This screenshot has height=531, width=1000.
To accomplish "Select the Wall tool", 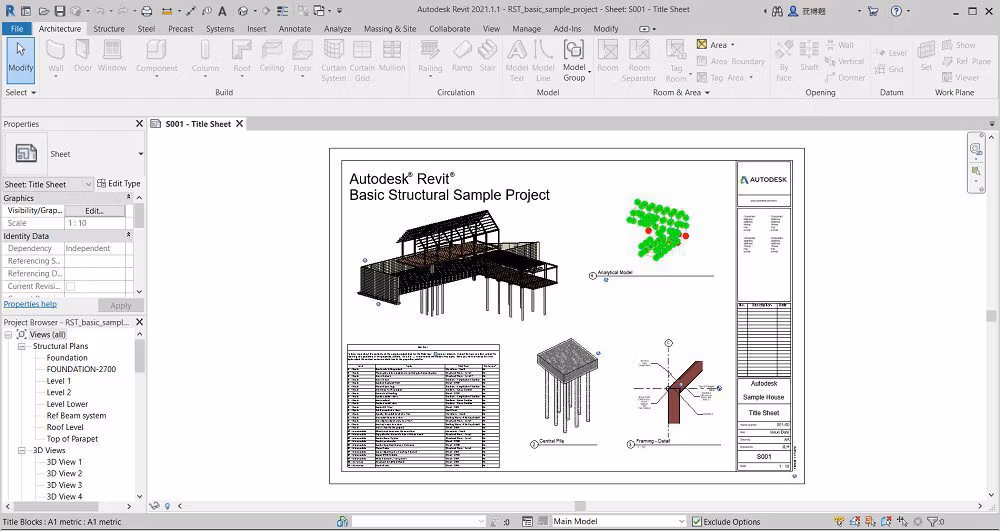I will pyautogui.click(x=55, y=58).
